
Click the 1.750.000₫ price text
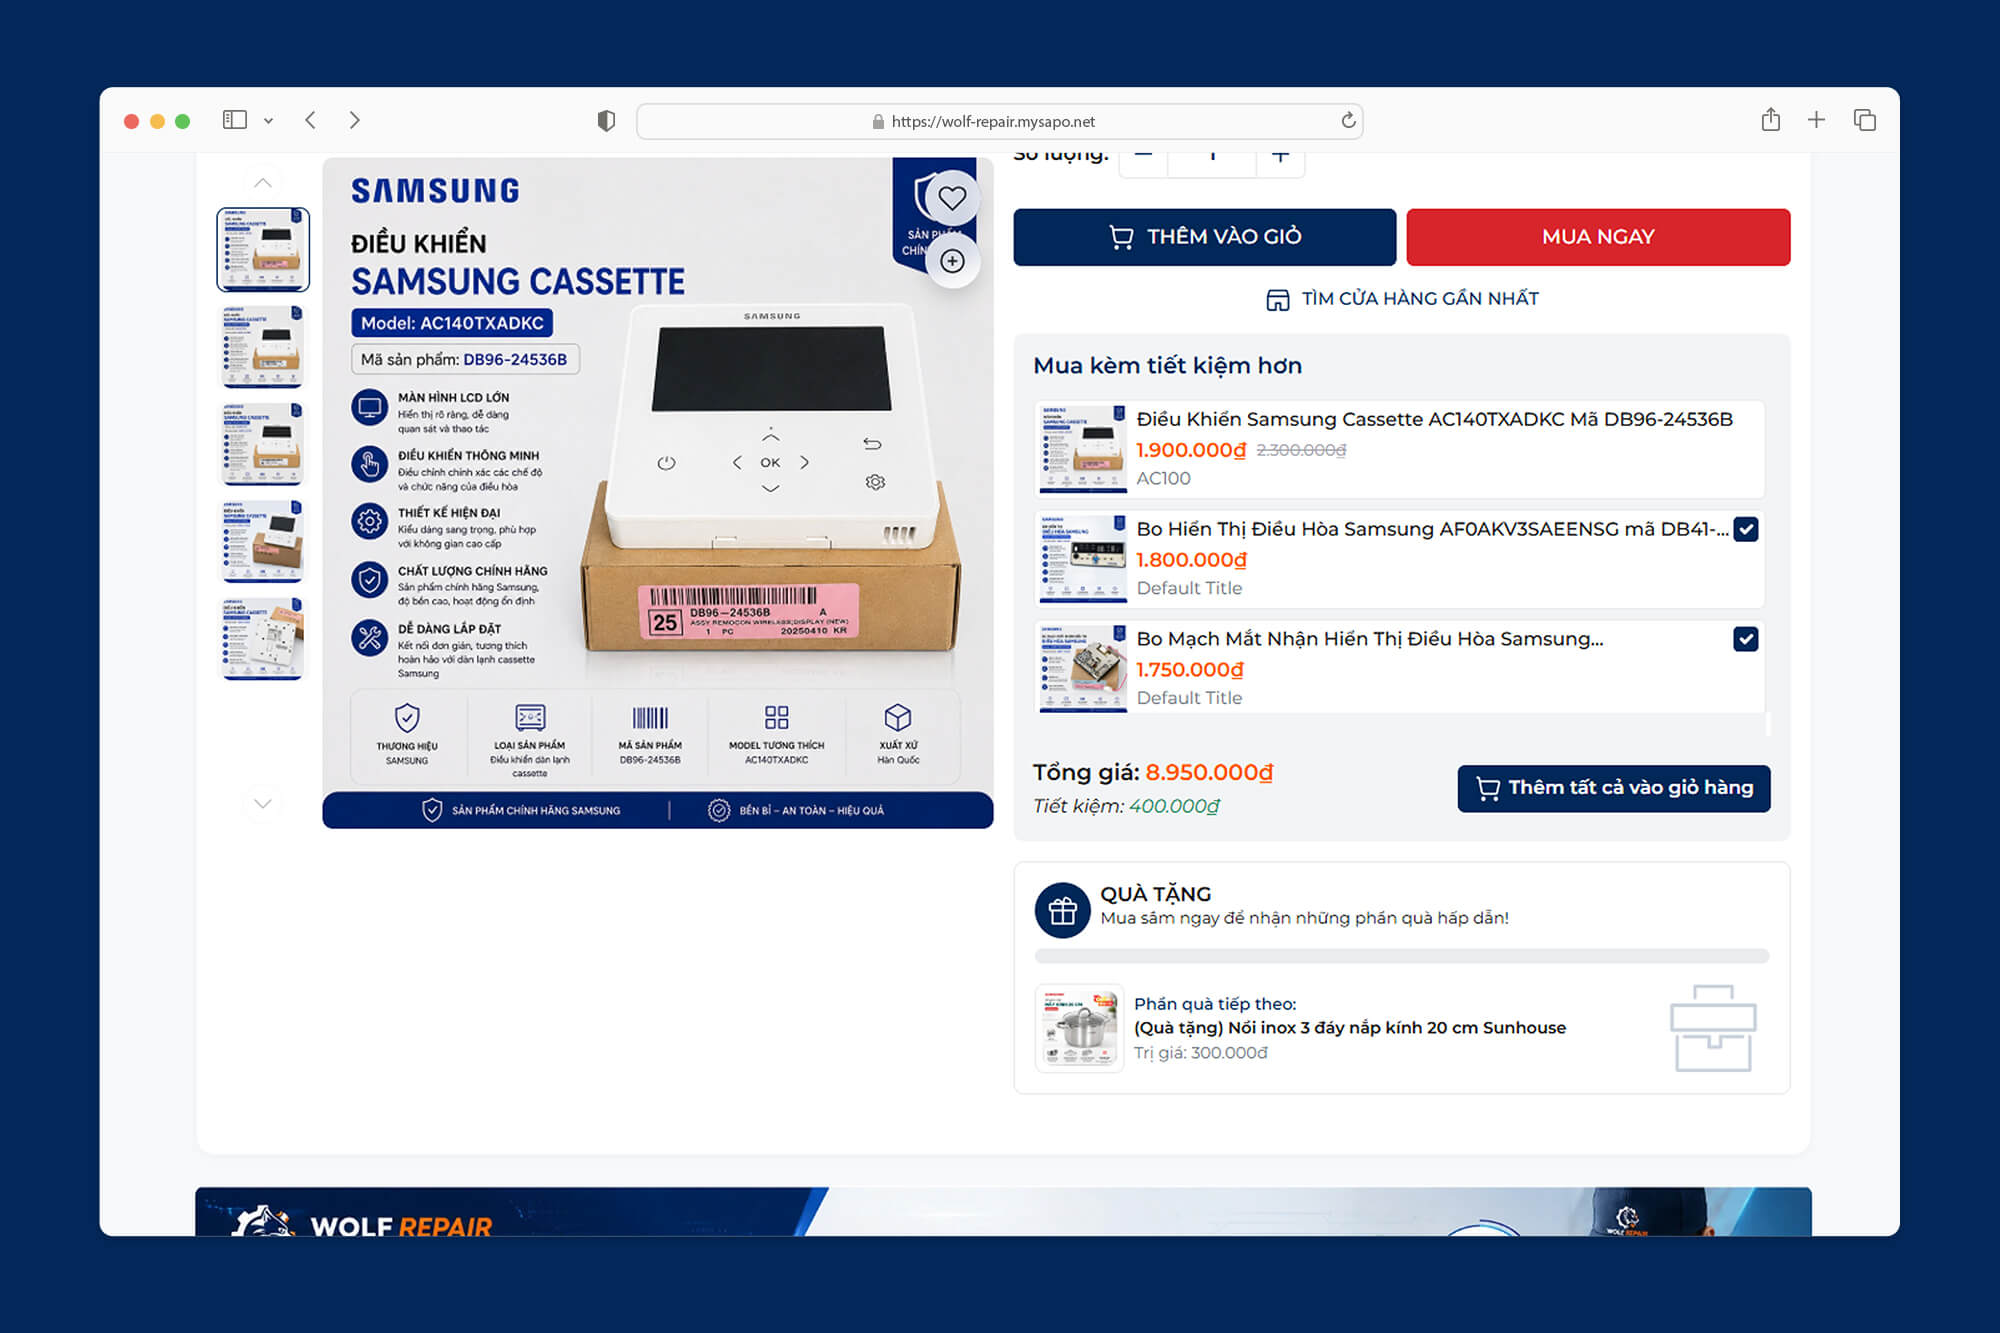point(1190,670)
